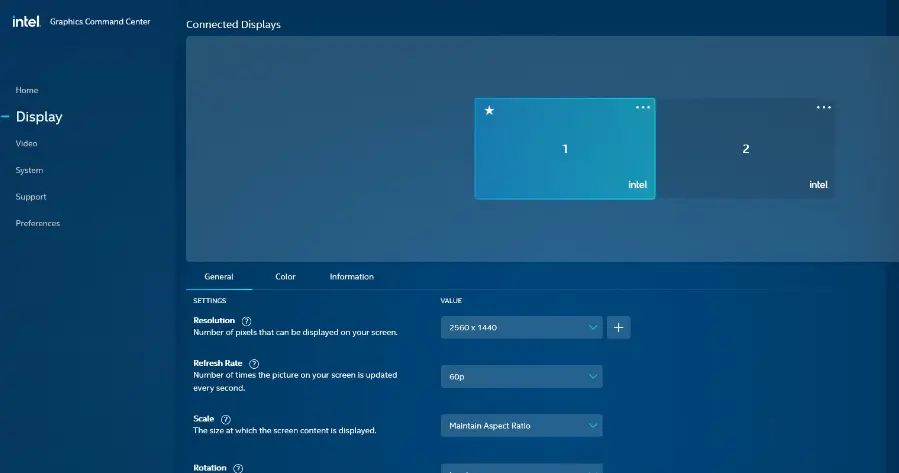899x473 pixels.
Task: Show help for Rotation setting
Action: click(238, 468)
